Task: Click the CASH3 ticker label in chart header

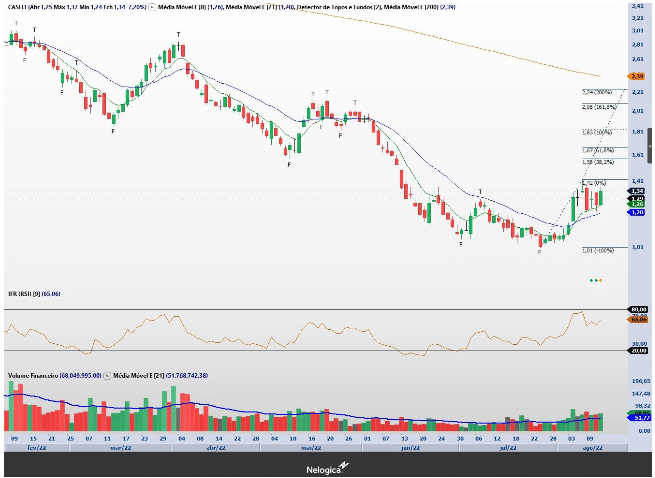Action: click(x=18, y=6)
